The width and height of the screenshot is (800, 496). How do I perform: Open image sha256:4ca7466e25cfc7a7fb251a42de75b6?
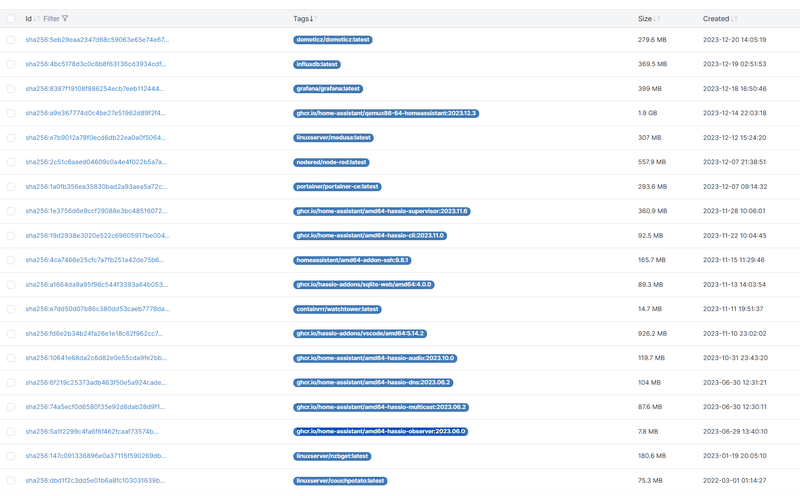pos(95,260)
